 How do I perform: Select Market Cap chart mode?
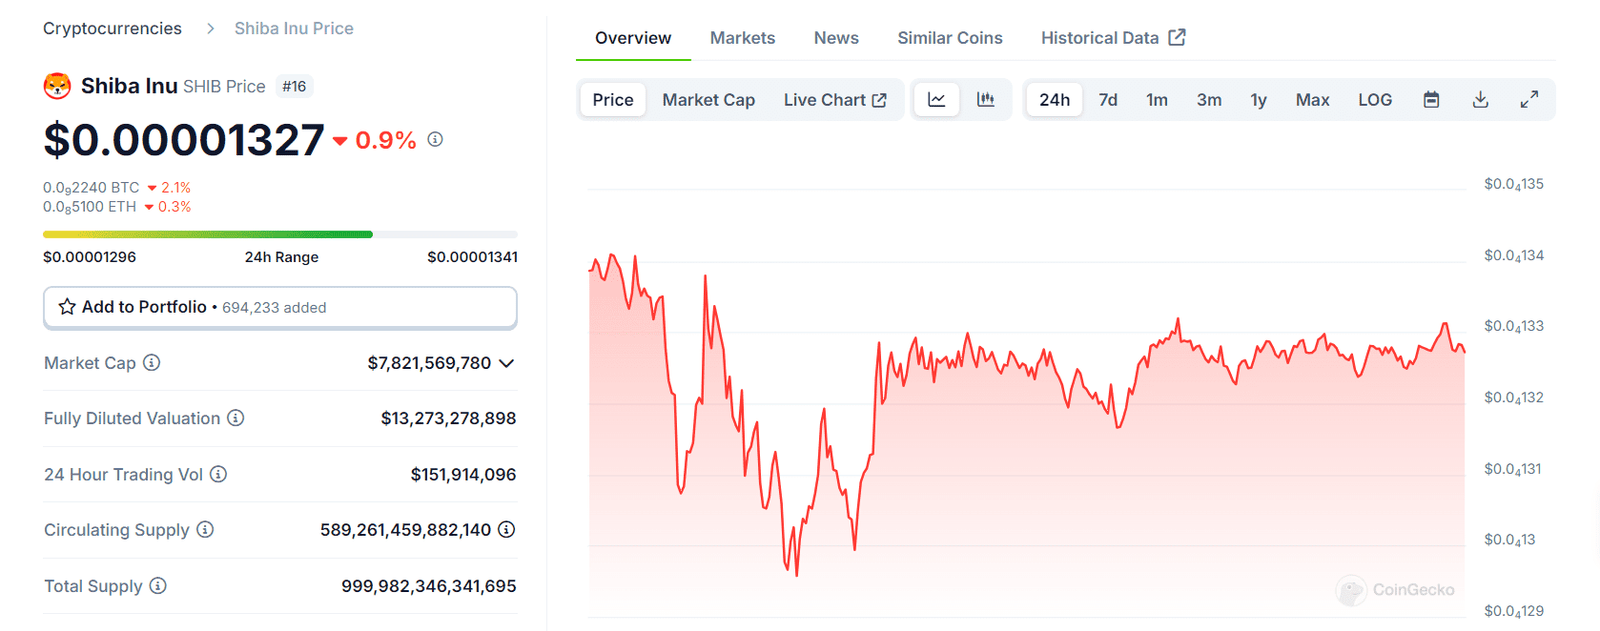708,100
